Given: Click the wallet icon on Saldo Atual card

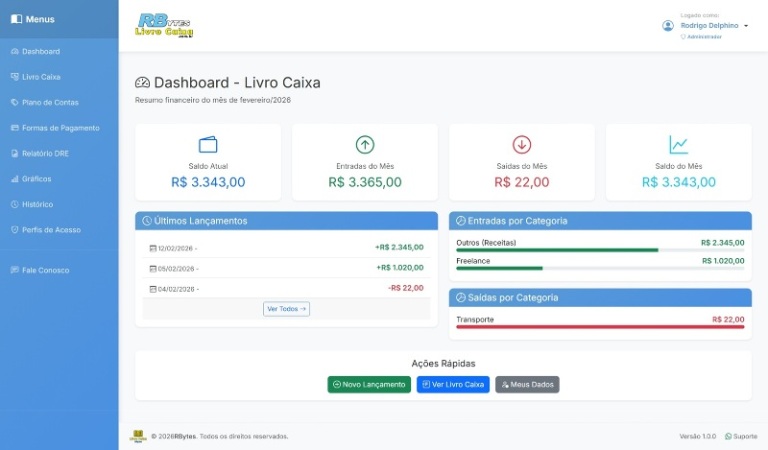Looking at the screenshot, I should point(208,144).
